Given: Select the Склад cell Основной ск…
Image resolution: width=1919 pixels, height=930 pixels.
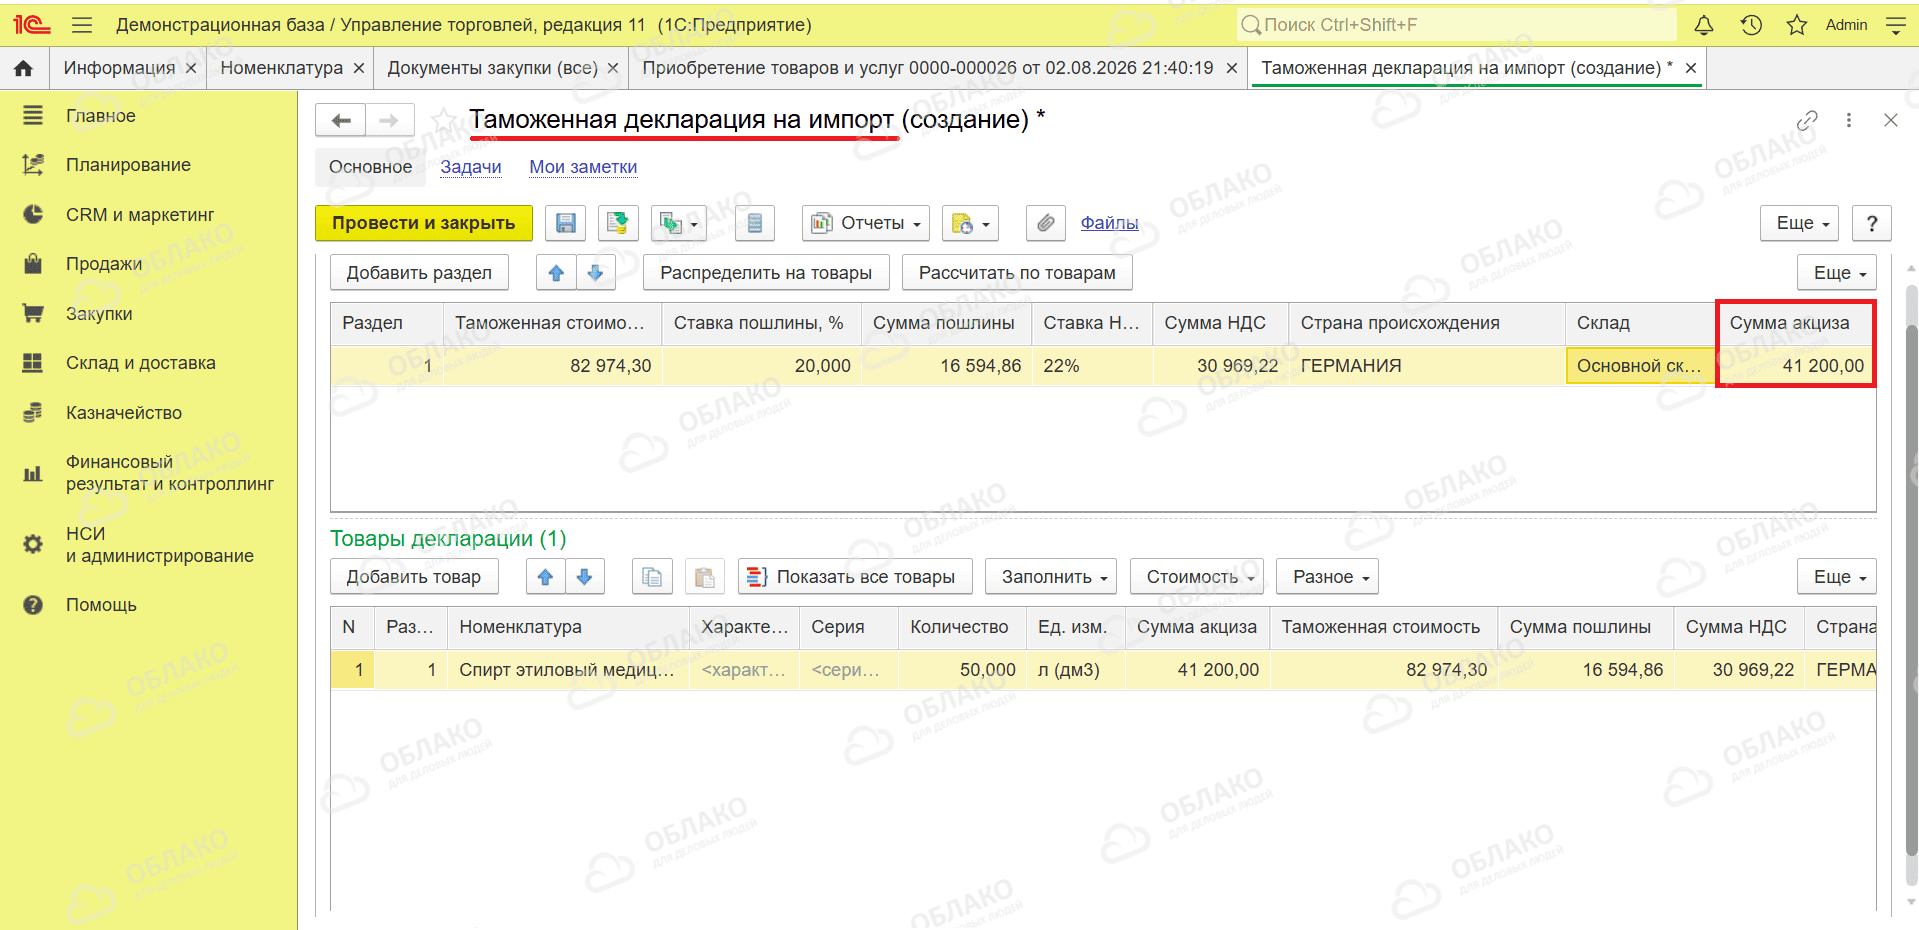Looking at the screenshot, I should point(1640,366).
